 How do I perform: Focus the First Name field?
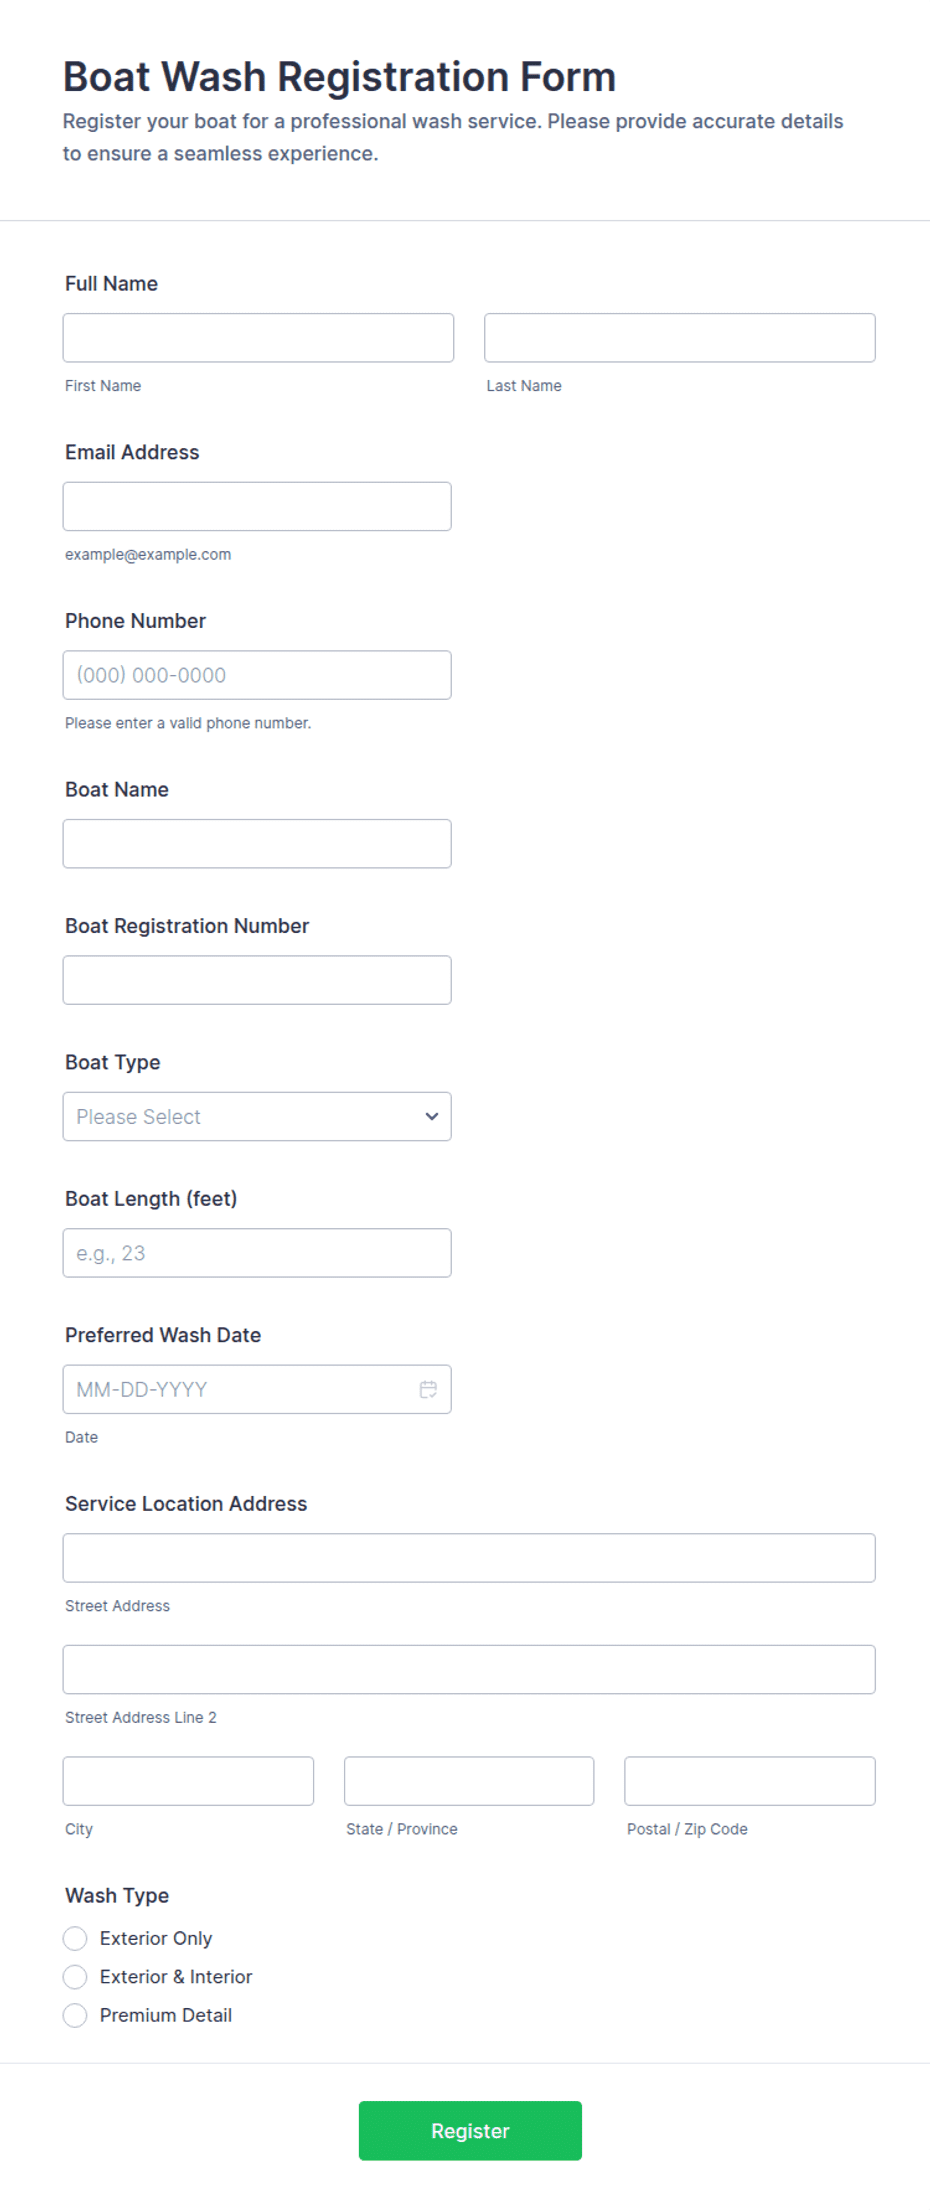(x=258, y=338)
